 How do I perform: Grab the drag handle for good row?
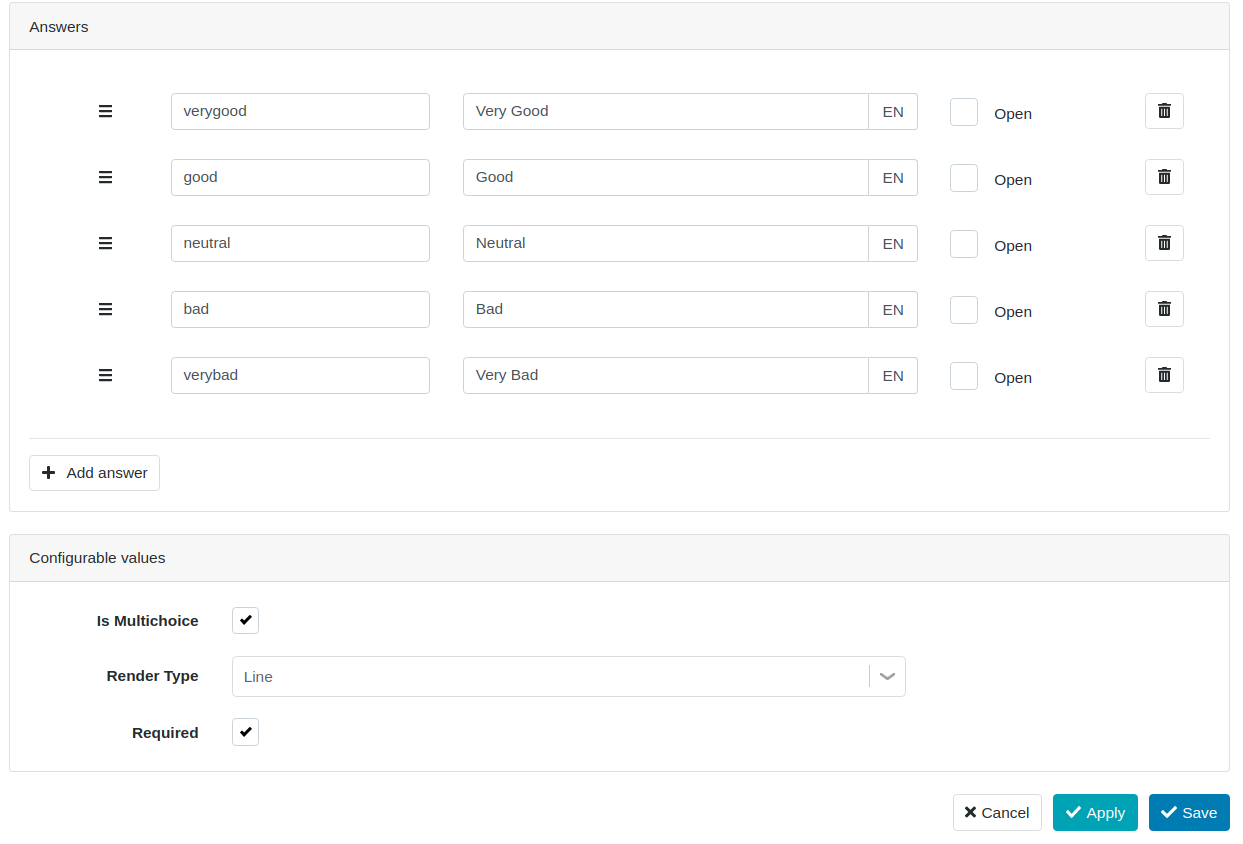[105, 177]
